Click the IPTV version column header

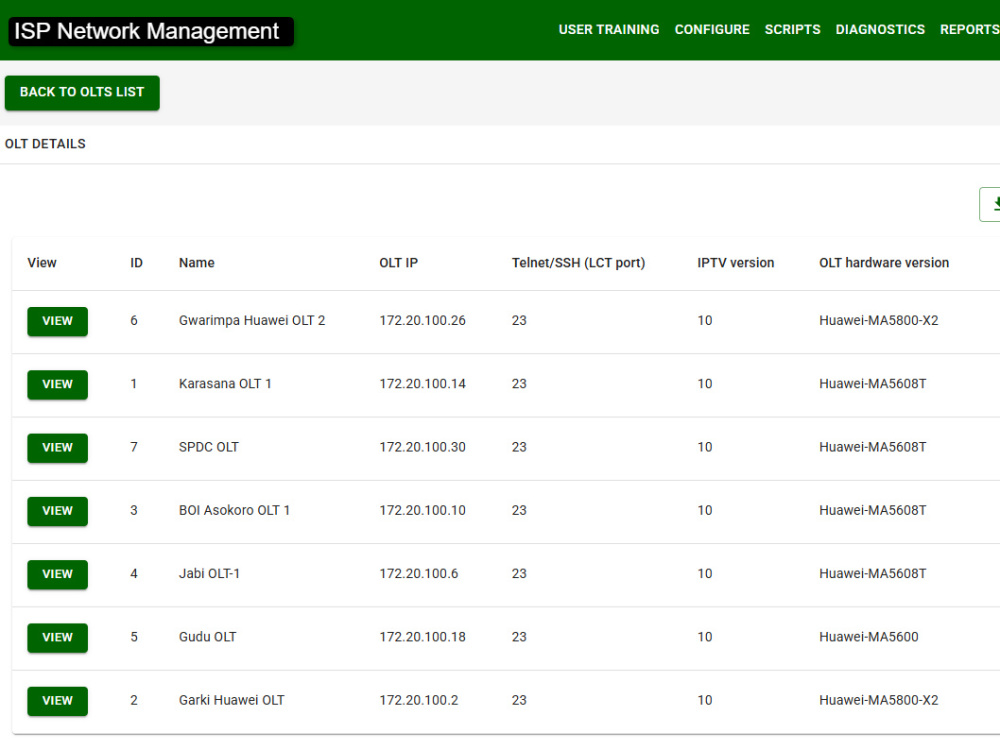pos(737,263)
